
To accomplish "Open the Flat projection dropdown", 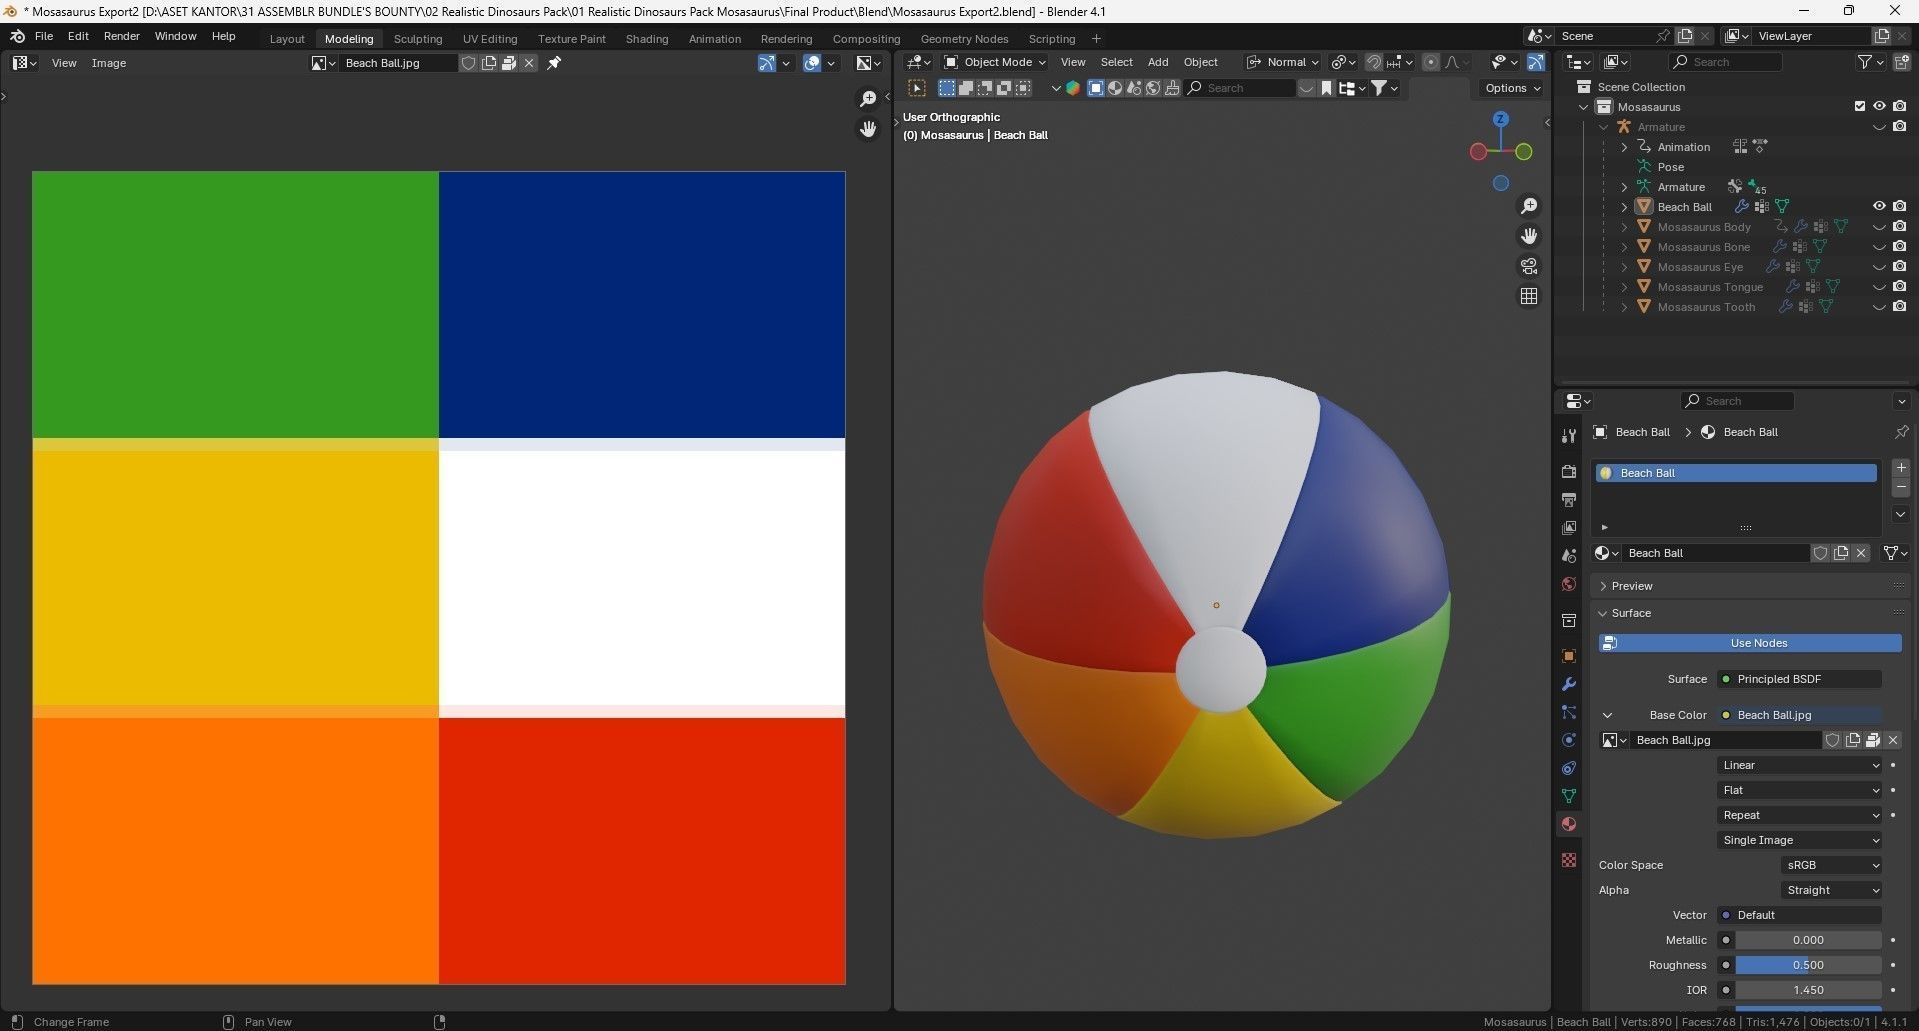I will (1799, 790).
